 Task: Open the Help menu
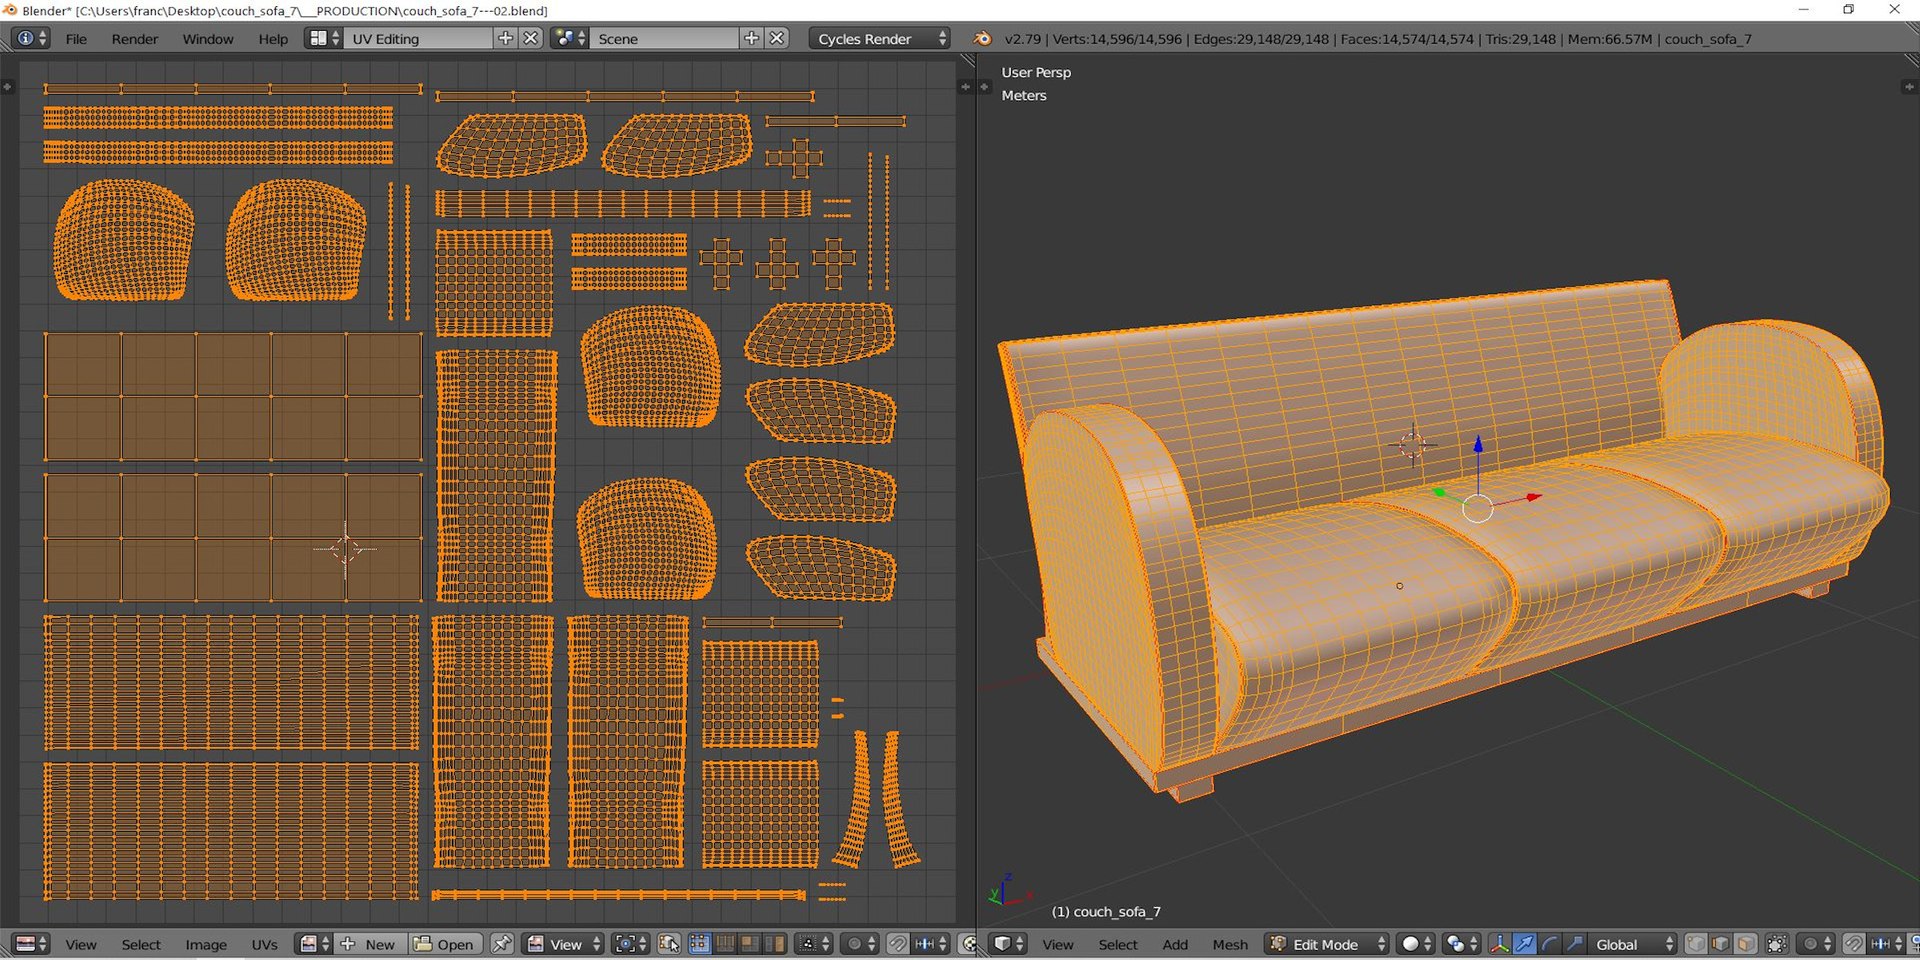point(273,39)
